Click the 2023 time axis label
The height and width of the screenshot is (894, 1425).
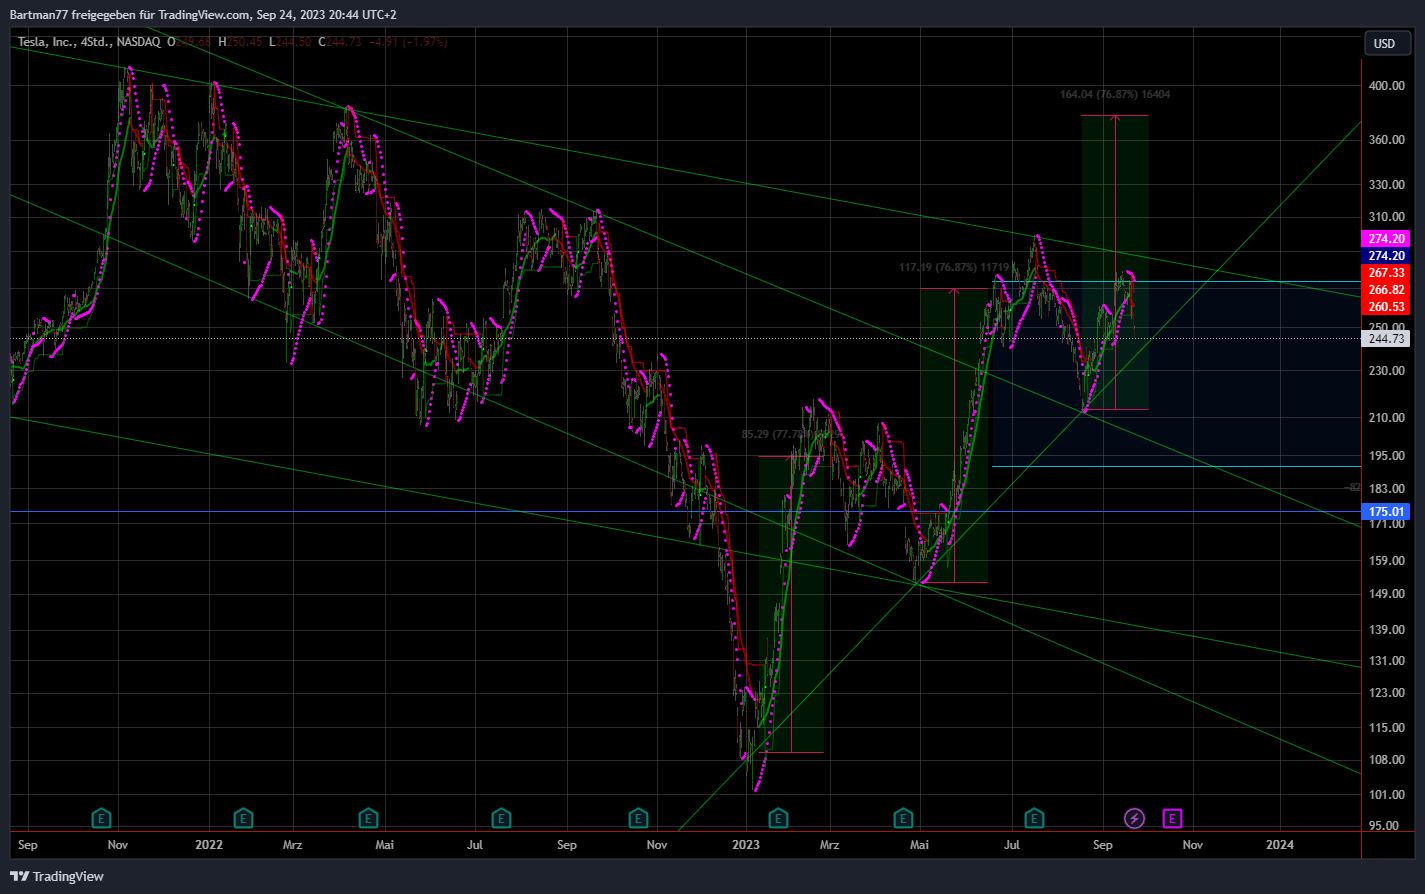(746, 845)
